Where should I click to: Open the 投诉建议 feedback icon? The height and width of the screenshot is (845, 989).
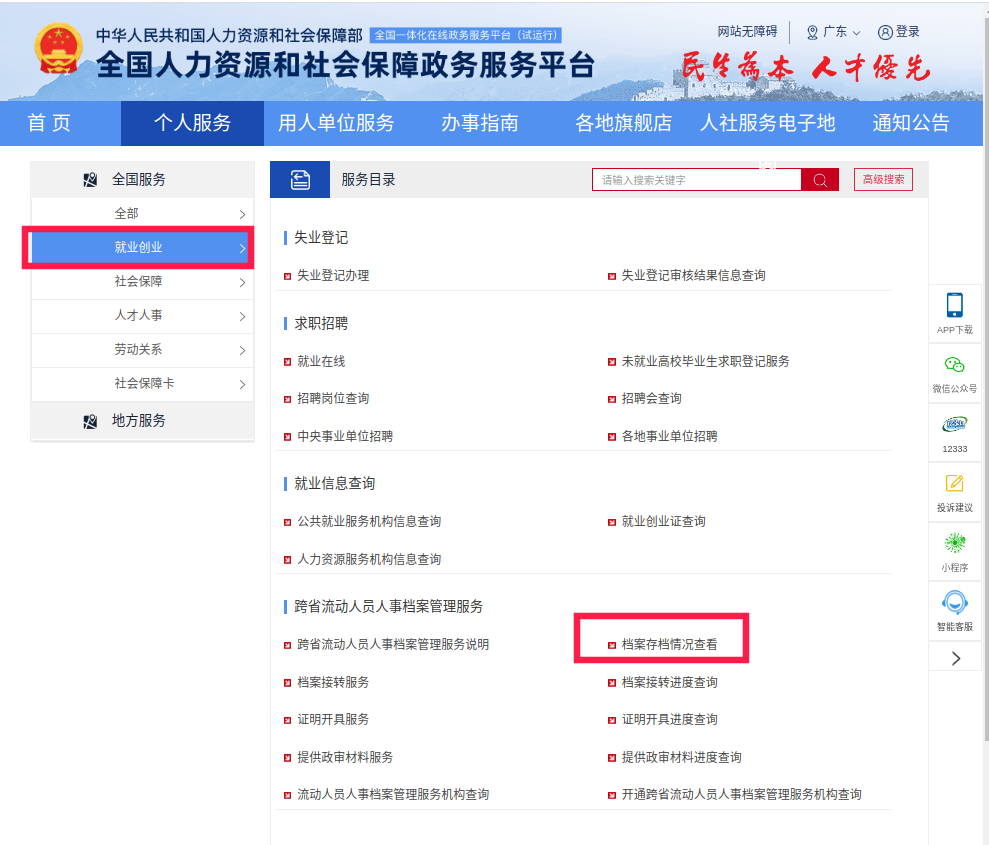pyautogui.click(x=955, y=484)
